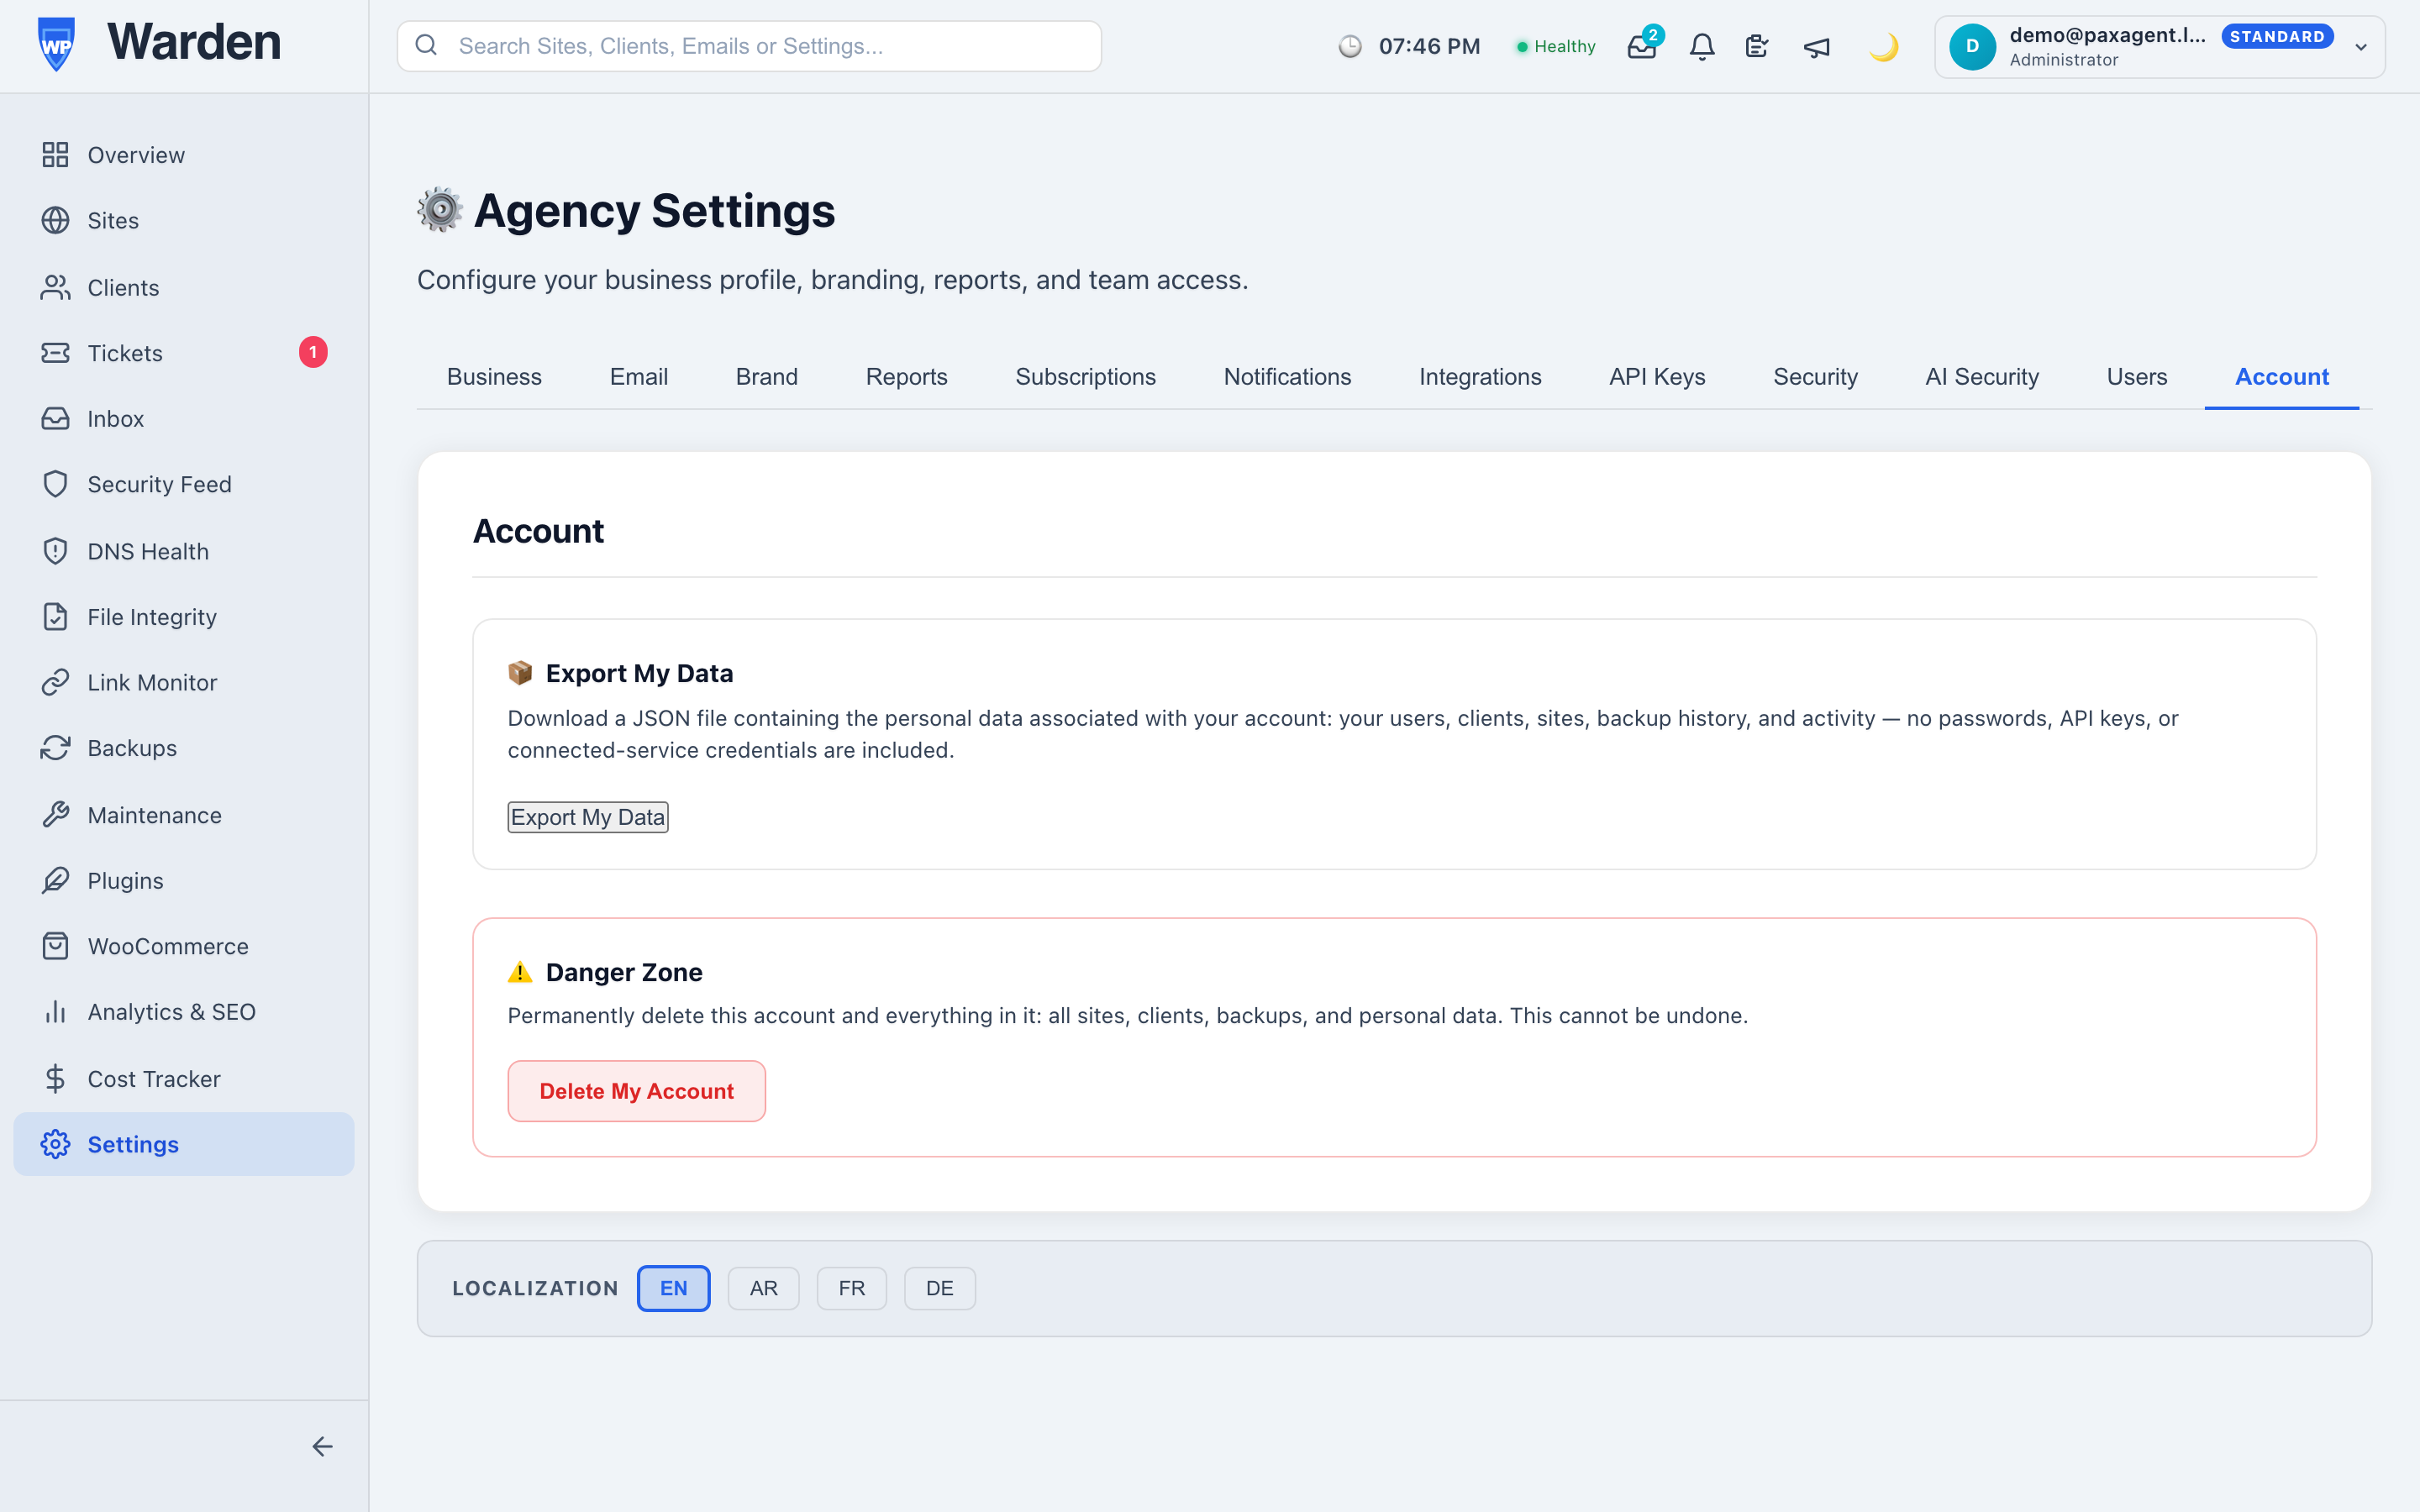Viewport: 2420px width, 1512px height.
Task: Focus the search sites and clients field
Action: [749, 46]
